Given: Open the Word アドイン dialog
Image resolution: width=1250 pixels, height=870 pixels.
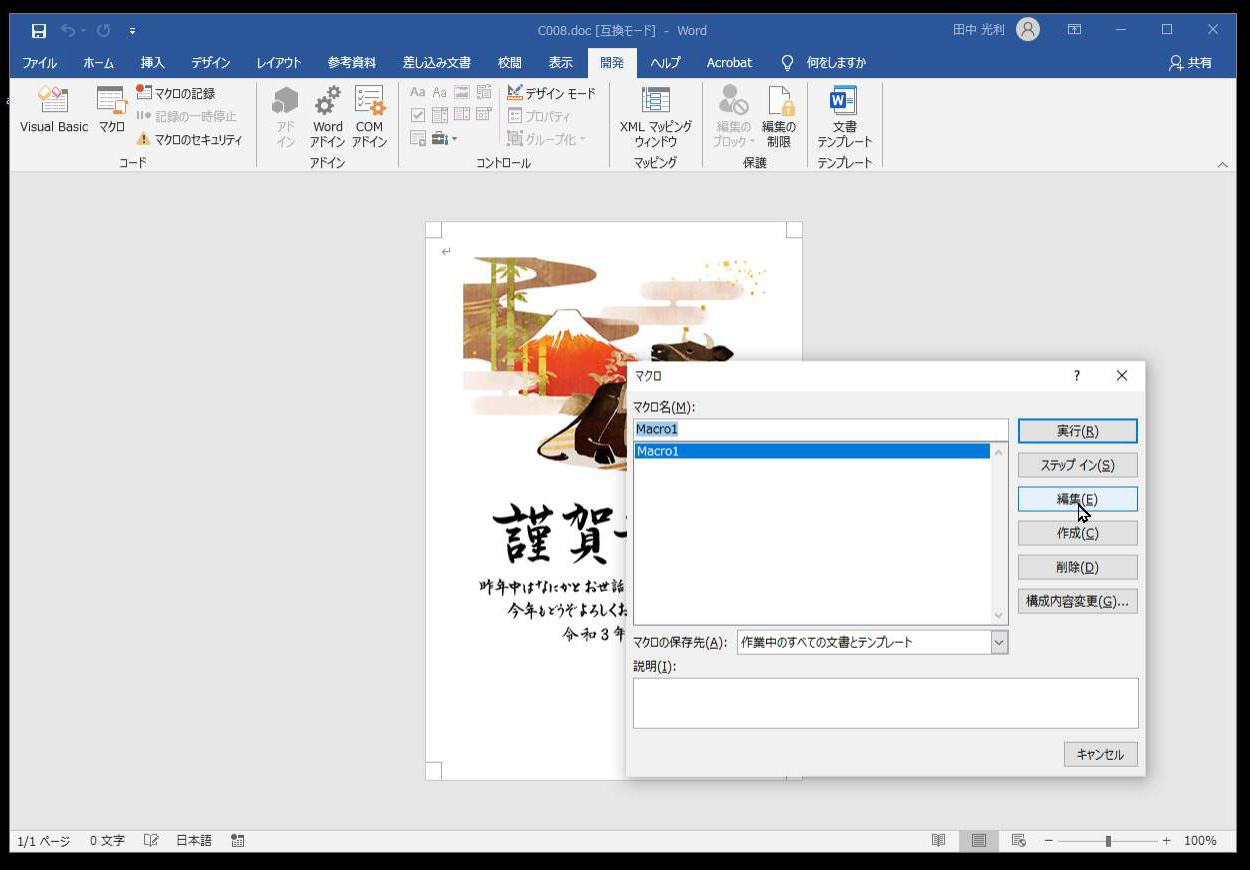Looking at the screenshot, I should tap(327, 117).
